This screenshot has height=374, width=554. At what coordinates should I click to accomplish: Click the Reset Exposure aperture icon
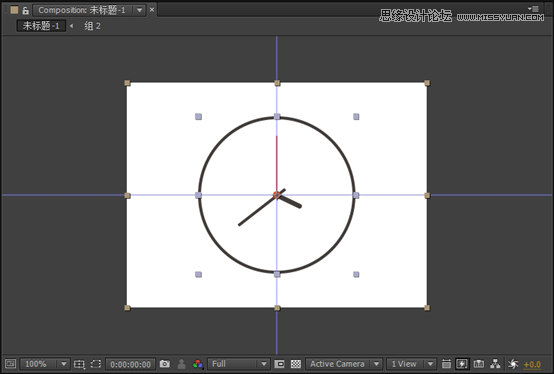click(x=513, y=364)
